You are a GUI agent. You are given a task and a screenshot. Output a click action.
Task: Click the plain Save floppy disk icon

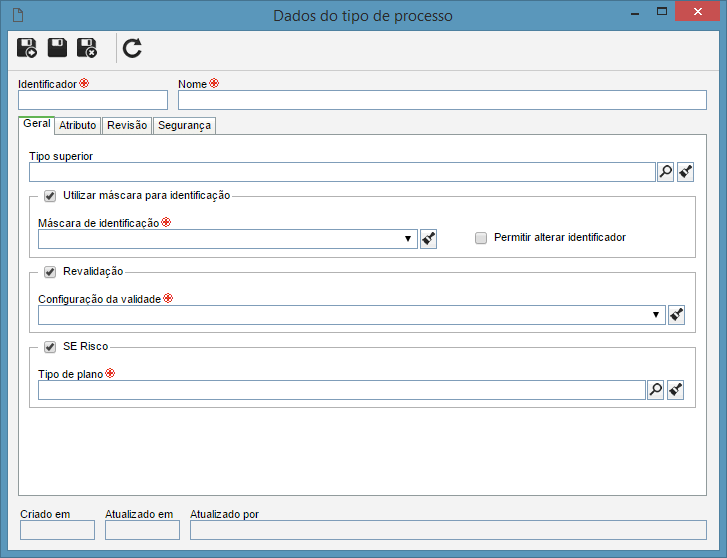click(57, 48)
